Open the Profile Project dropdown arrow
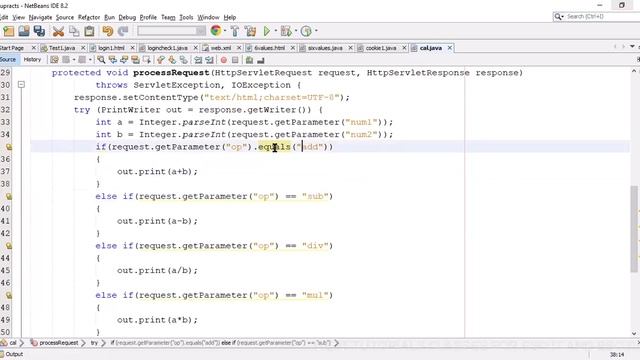Screen dimensions: 640x360 pyautogui.click(x=316, y=31)
